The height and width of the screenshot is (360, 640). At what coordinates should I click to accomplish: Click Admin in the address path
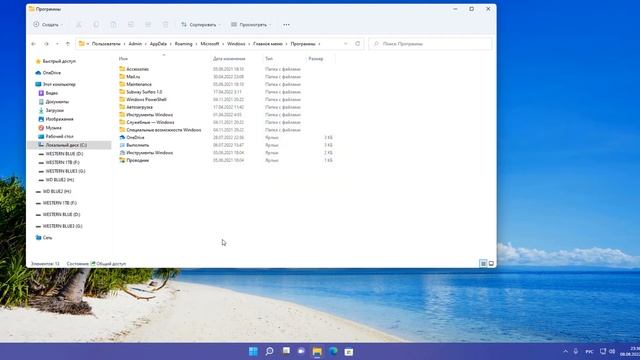(135, 44)
